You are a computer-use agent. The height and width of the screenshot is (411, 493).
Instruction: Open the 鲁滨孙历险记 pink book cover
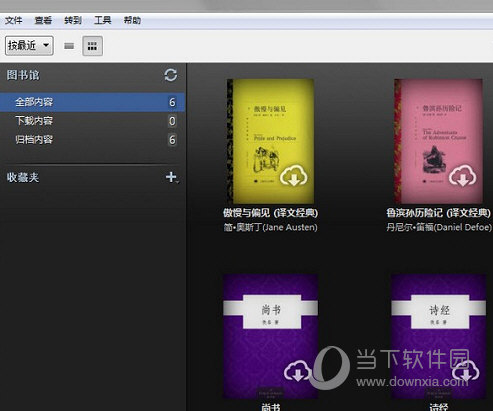[x=438, y=141]
